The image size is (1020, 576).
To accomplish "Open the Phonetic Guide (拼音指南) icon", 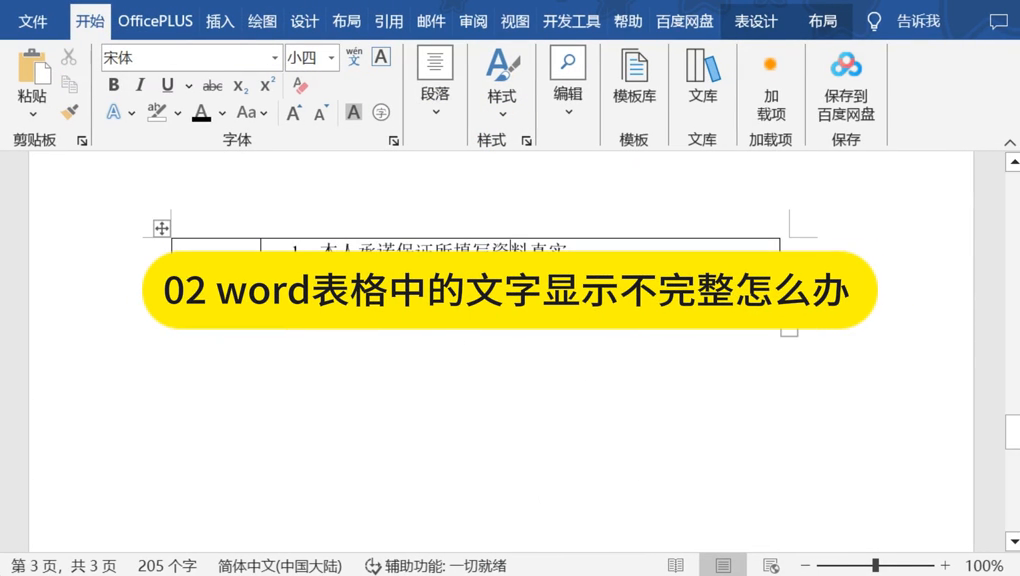I will coord(354,57).
